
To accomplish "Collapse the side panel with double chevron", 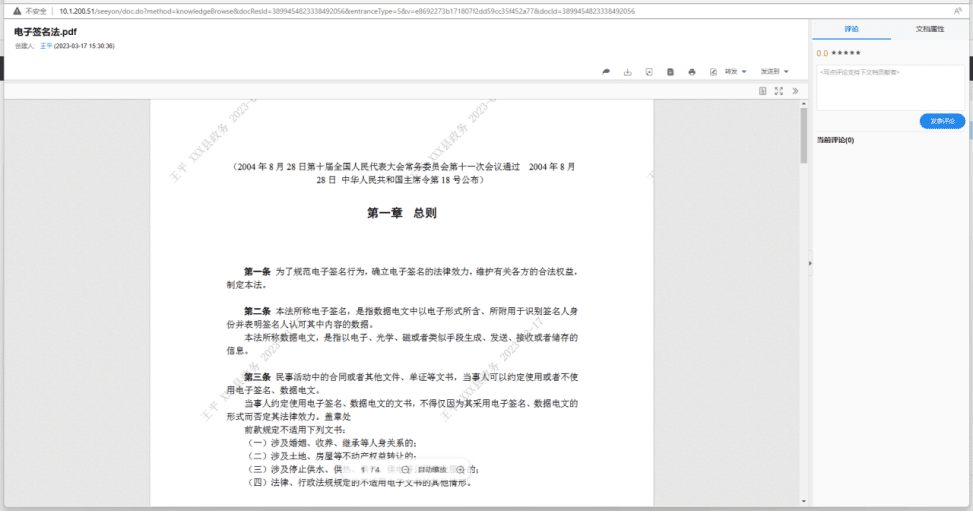I will [795, 91].
